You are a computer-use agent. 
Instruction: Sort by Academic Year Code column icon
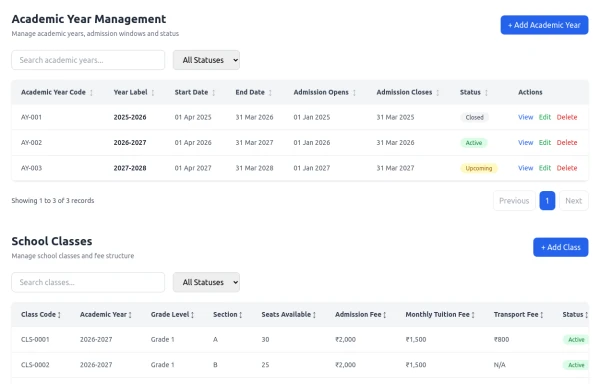coord(91,93)
